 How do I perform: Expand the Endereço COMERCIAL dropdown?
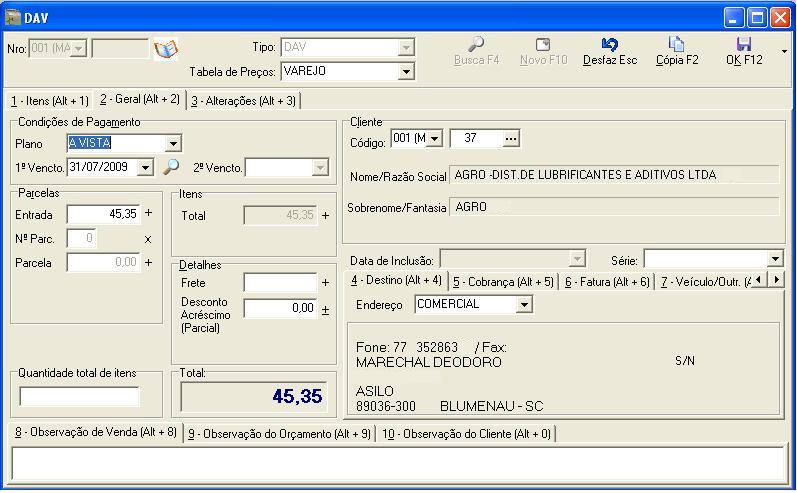pos(524,305)
